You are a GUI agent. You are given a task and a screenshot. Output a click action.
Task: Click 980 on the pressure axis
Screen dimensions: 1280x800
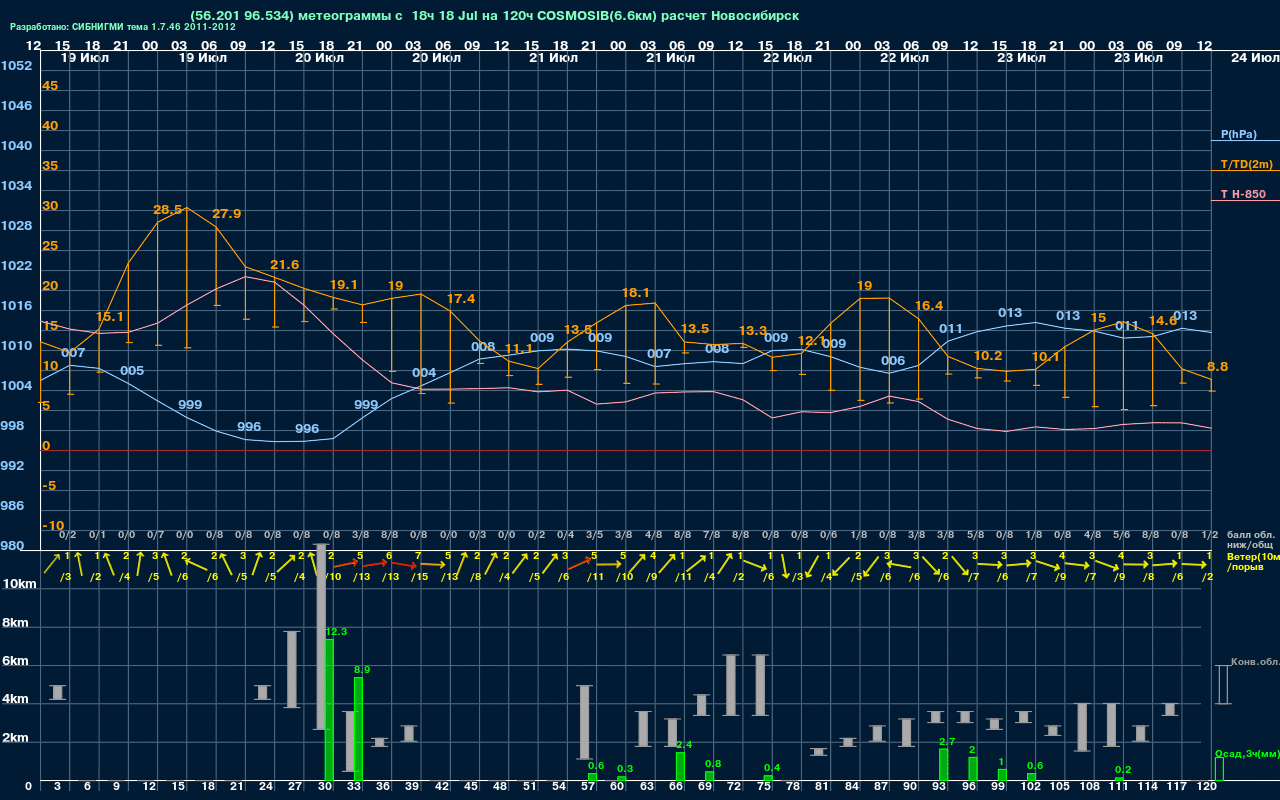(x=13, y=546)
